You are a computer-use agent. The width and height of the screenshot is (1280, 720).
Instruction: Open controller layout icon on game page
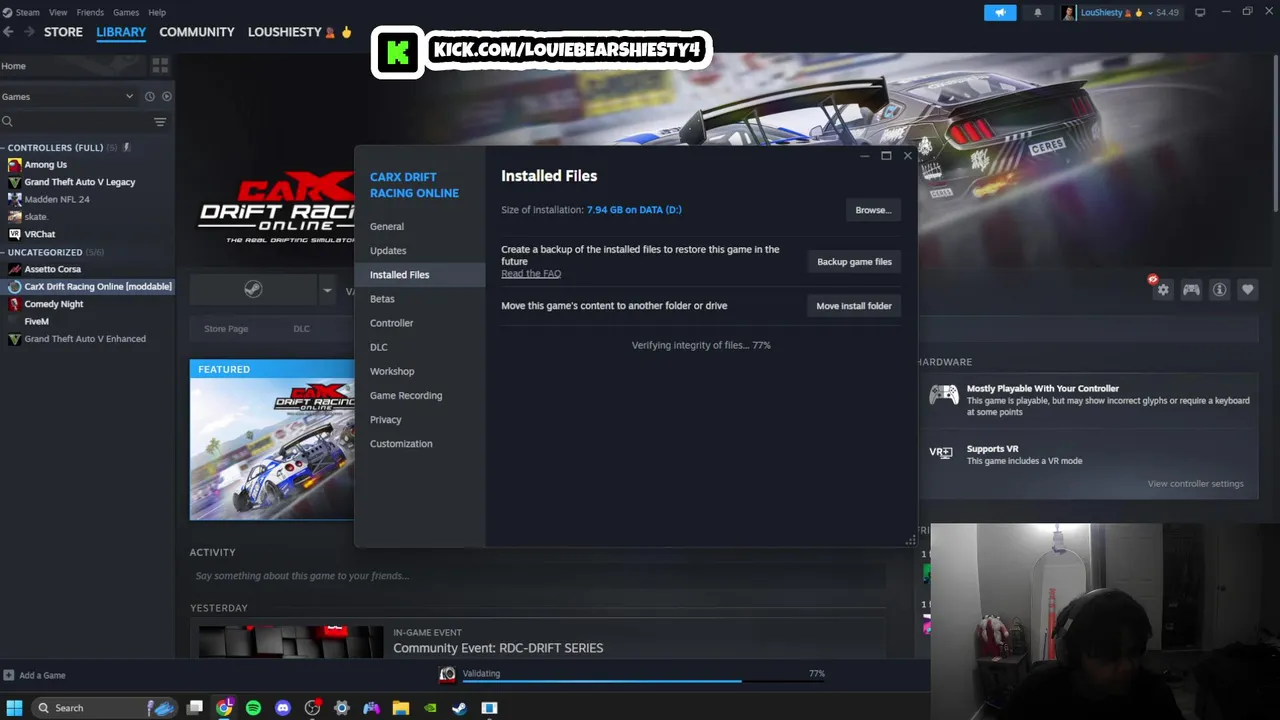(1191, 290)
